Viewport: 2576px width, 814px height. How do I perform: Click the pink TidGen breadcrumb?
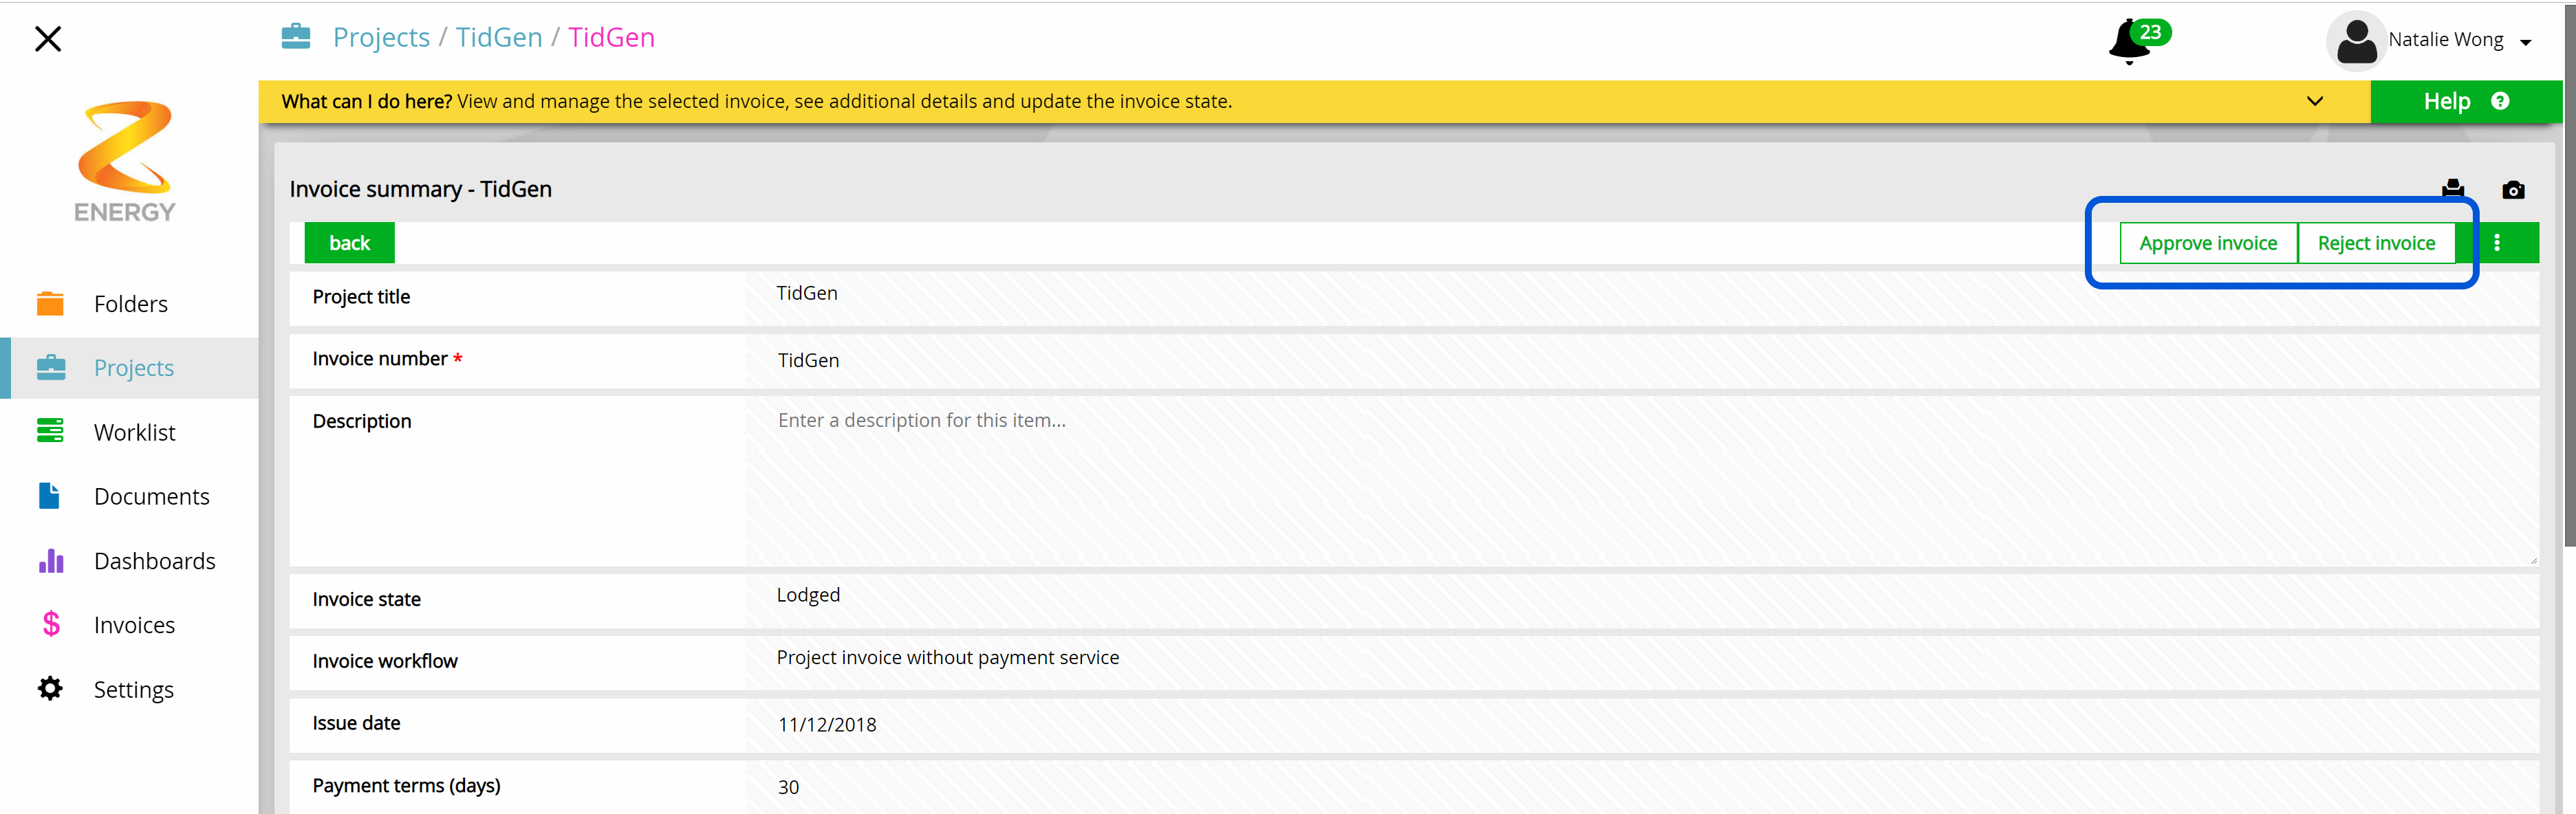pyautogui.click(x=611, y=37)
